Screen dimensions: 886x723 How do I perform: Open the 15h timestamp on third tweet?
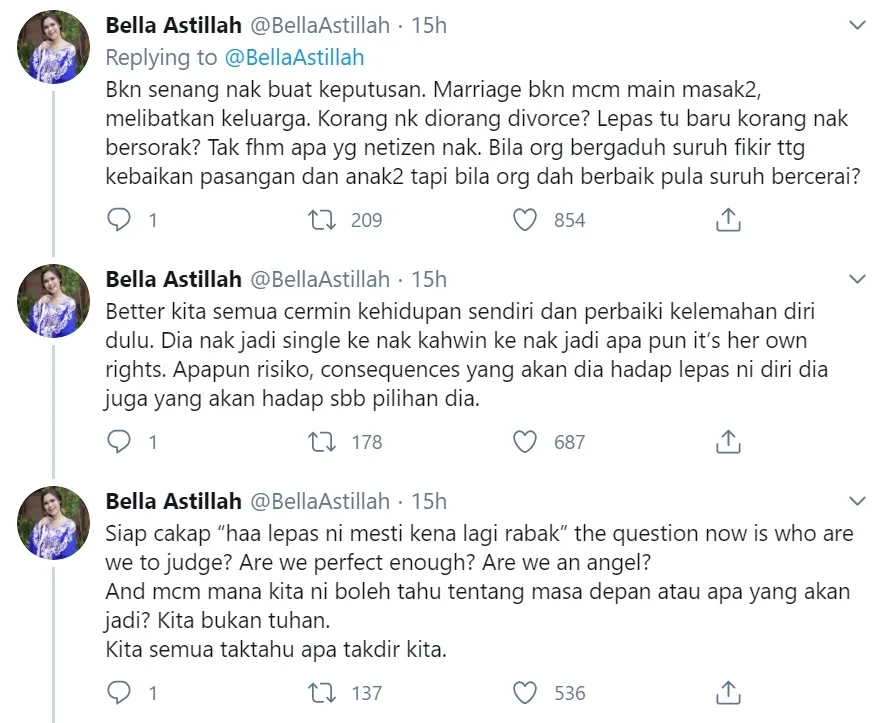[x=429, y=501]
